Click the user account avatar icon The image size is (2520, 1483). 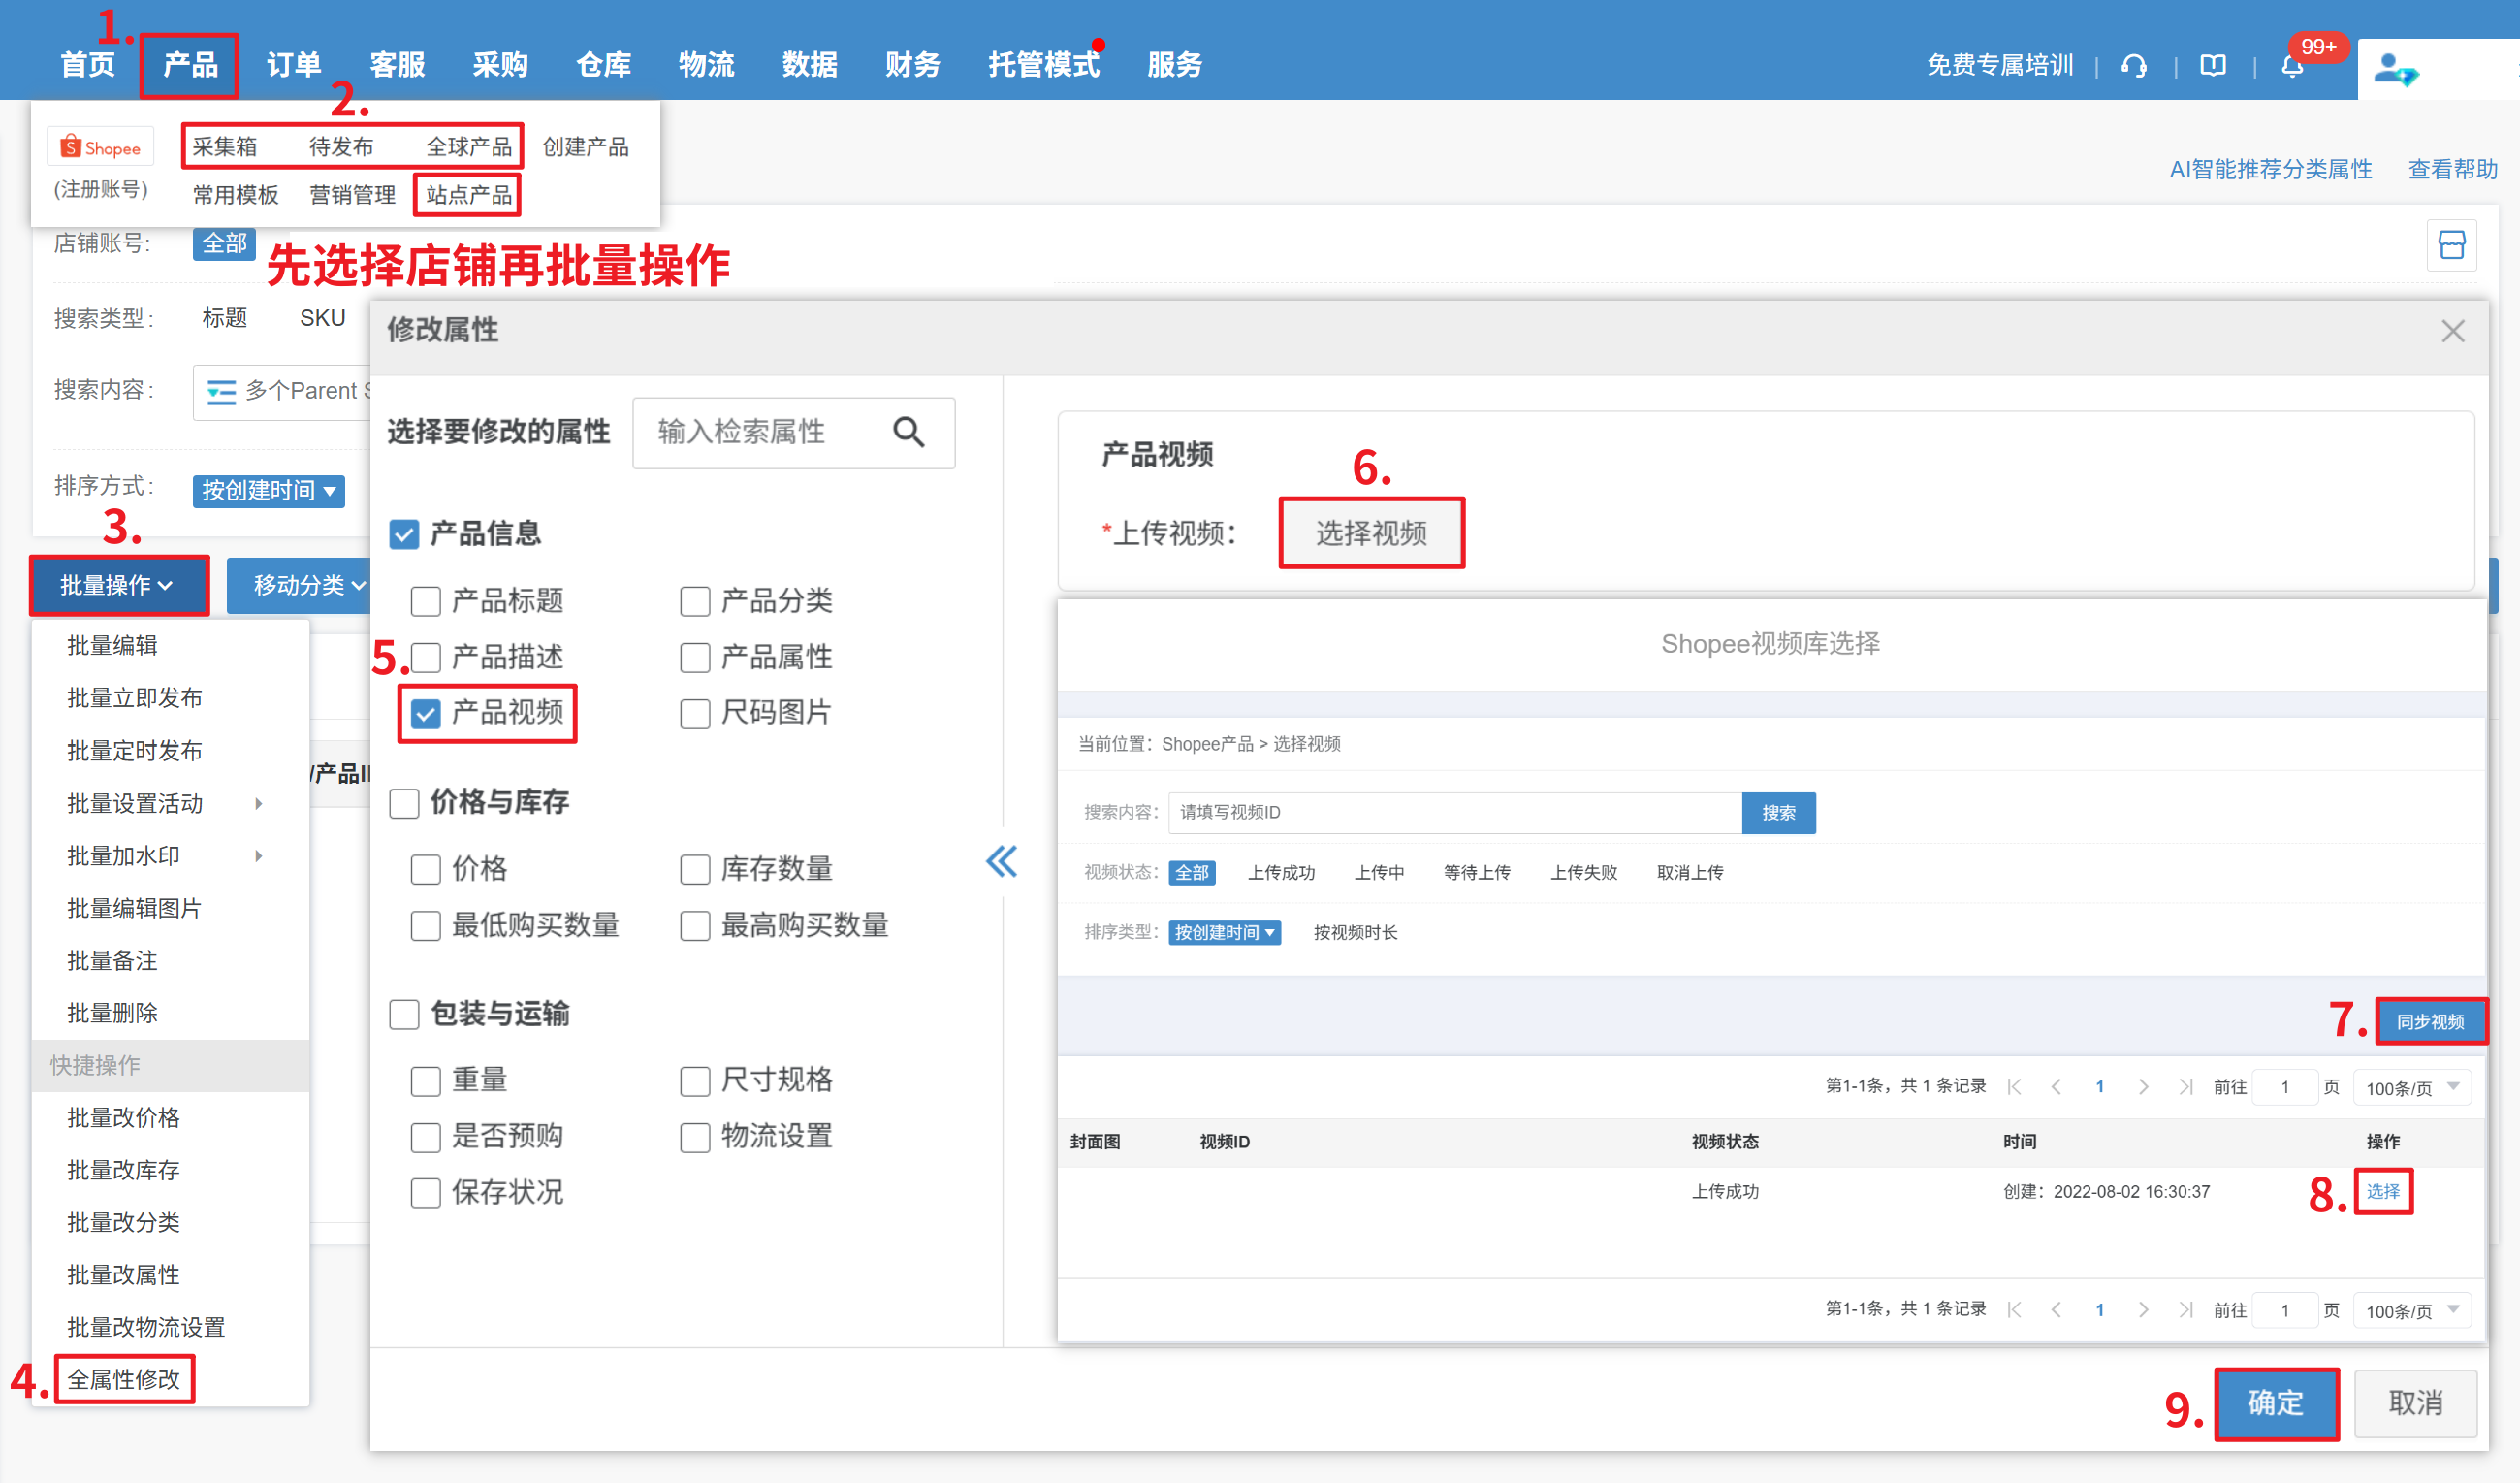[2395, 69]
